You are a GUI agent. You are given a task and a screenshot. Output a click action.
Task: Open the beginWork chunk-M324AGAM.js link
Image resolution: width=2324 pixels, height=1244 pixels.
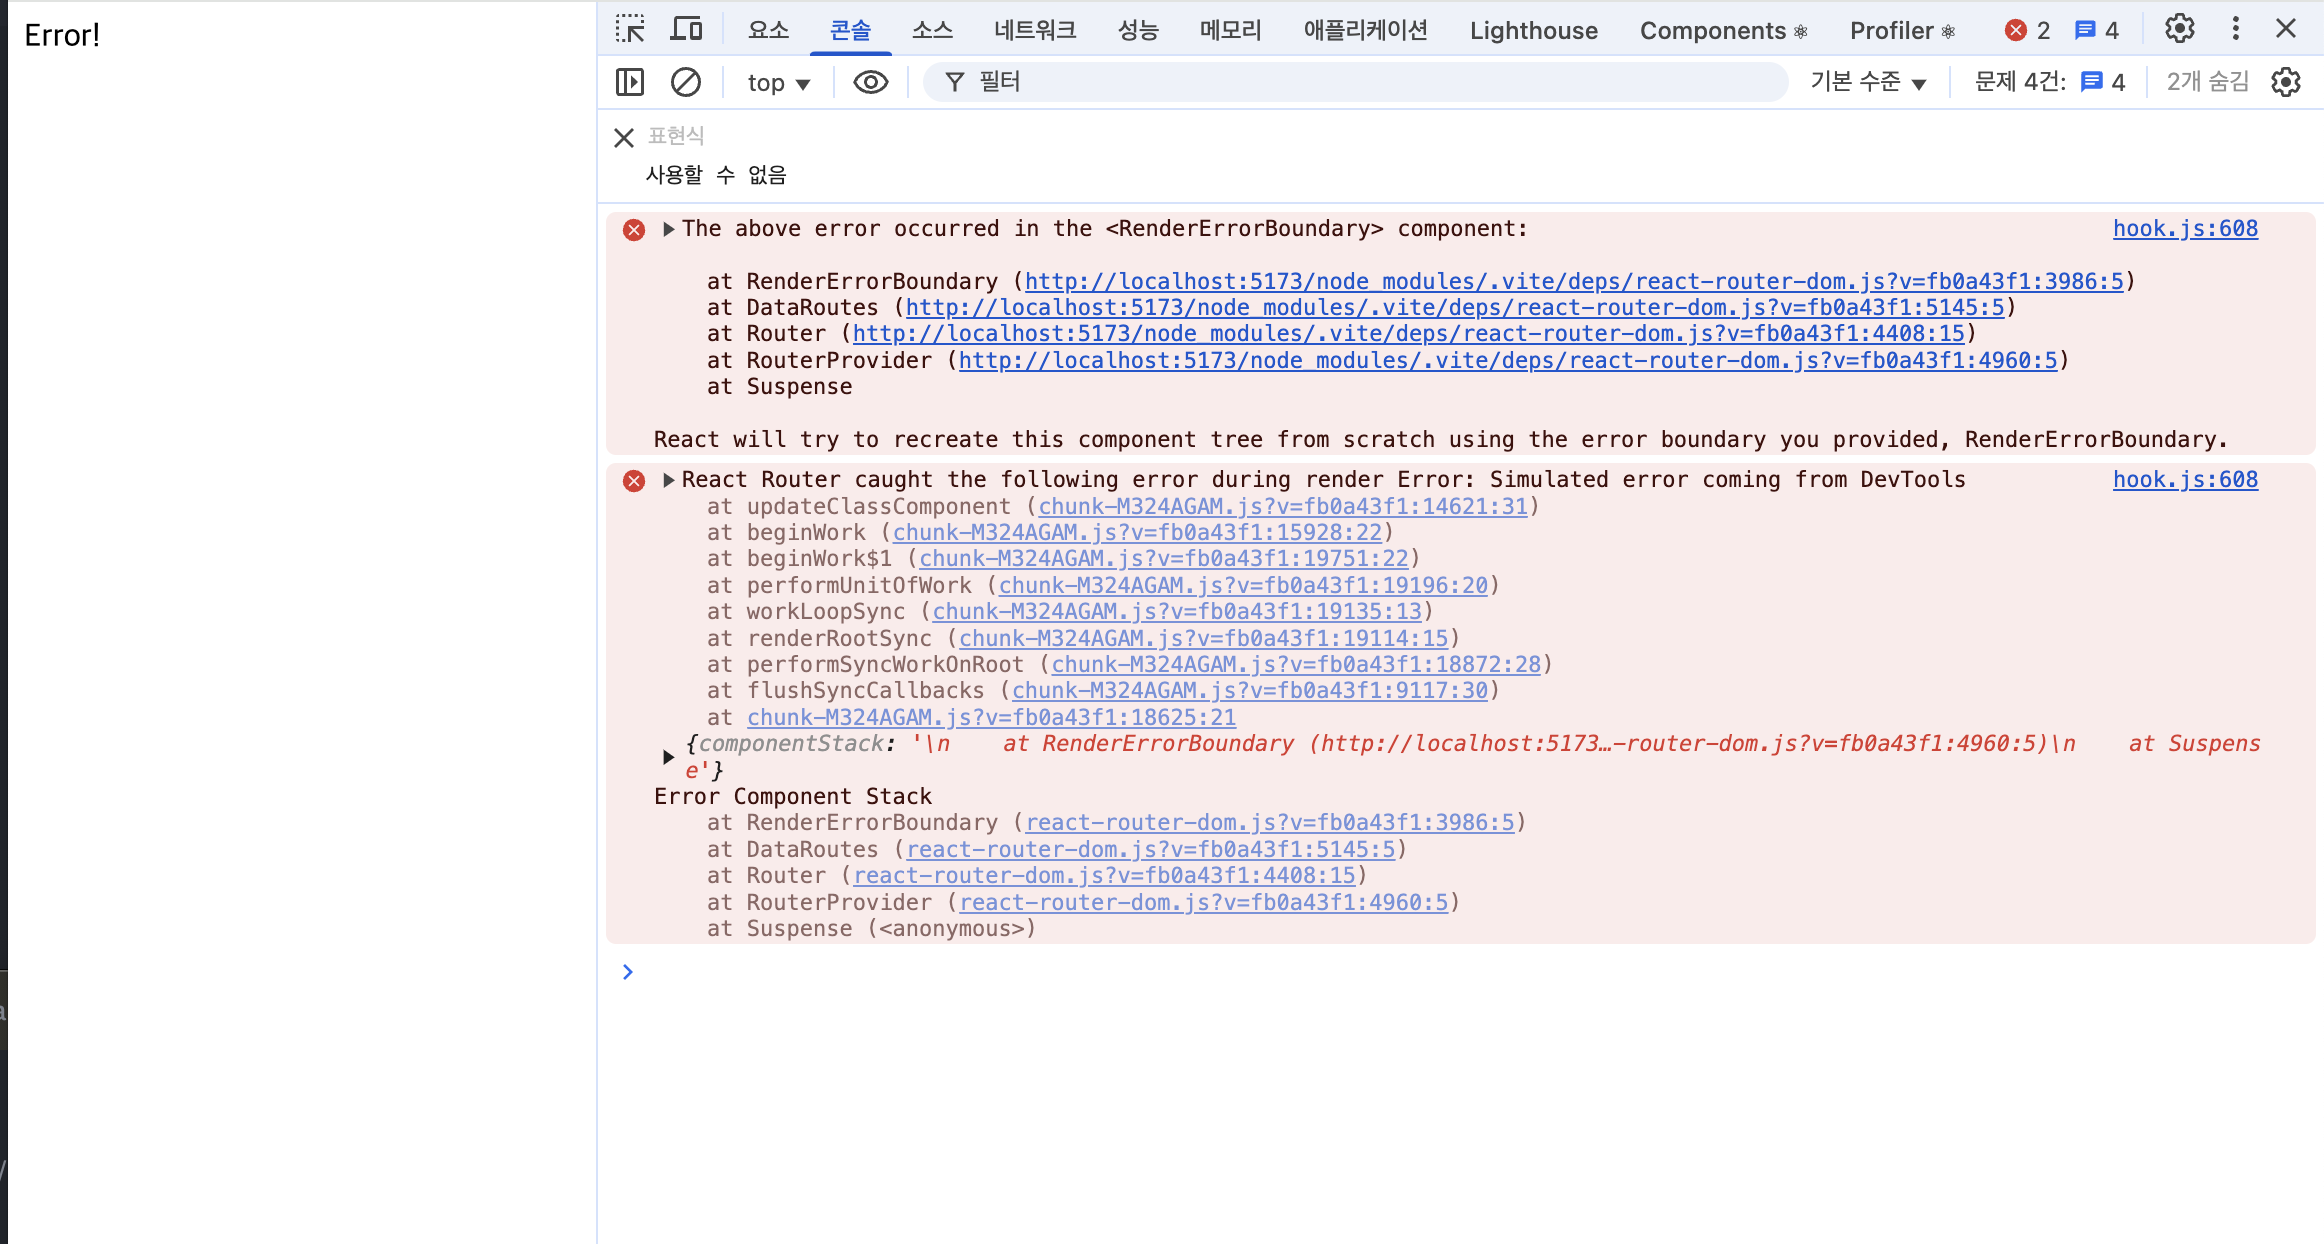[x=1137, y=533]
